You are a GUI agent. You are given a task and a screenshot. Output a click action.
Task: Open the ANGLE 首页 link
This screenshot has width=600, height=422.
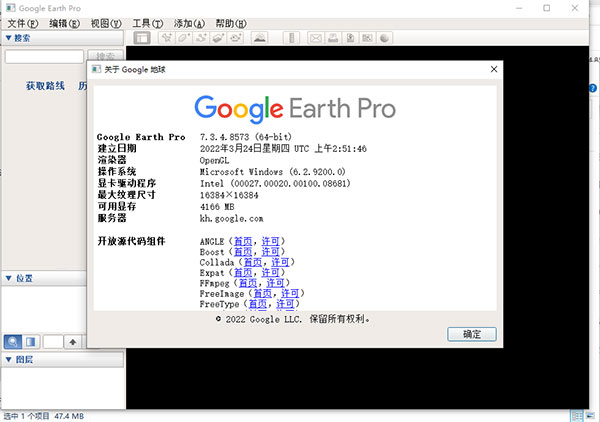click(x=243, y=241)
